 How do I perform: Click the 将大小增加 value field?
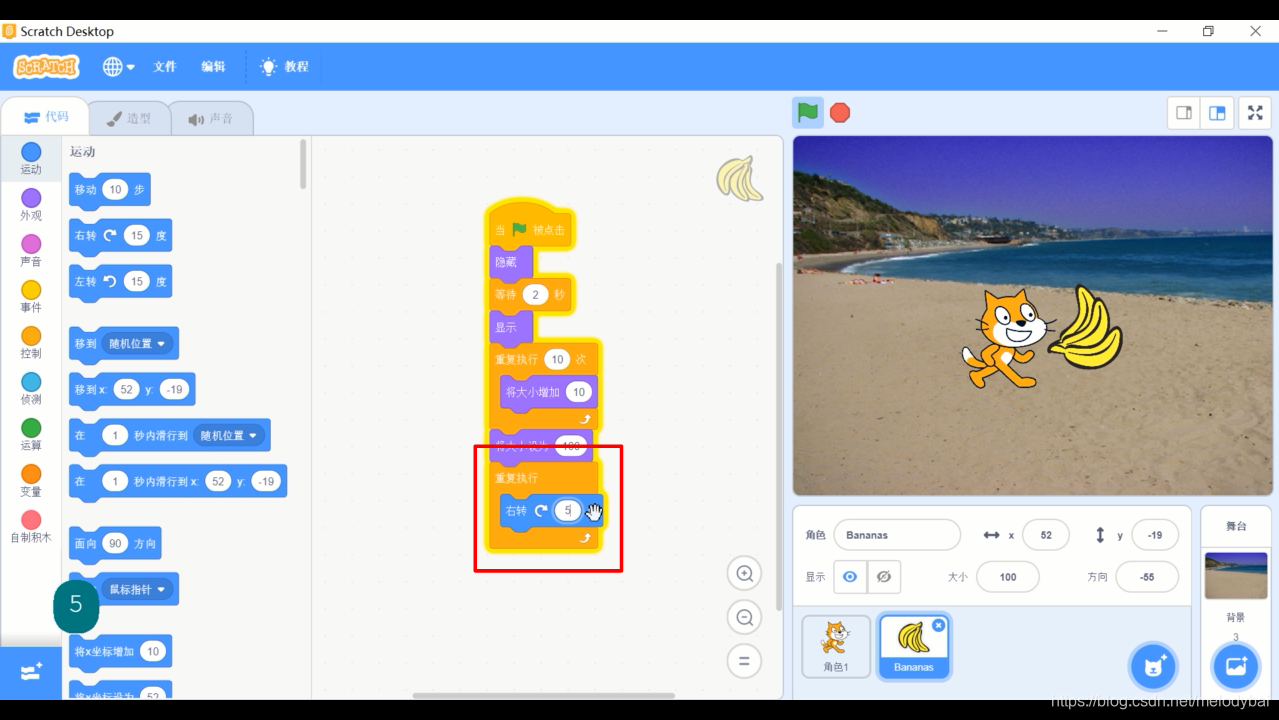(579, 392)
